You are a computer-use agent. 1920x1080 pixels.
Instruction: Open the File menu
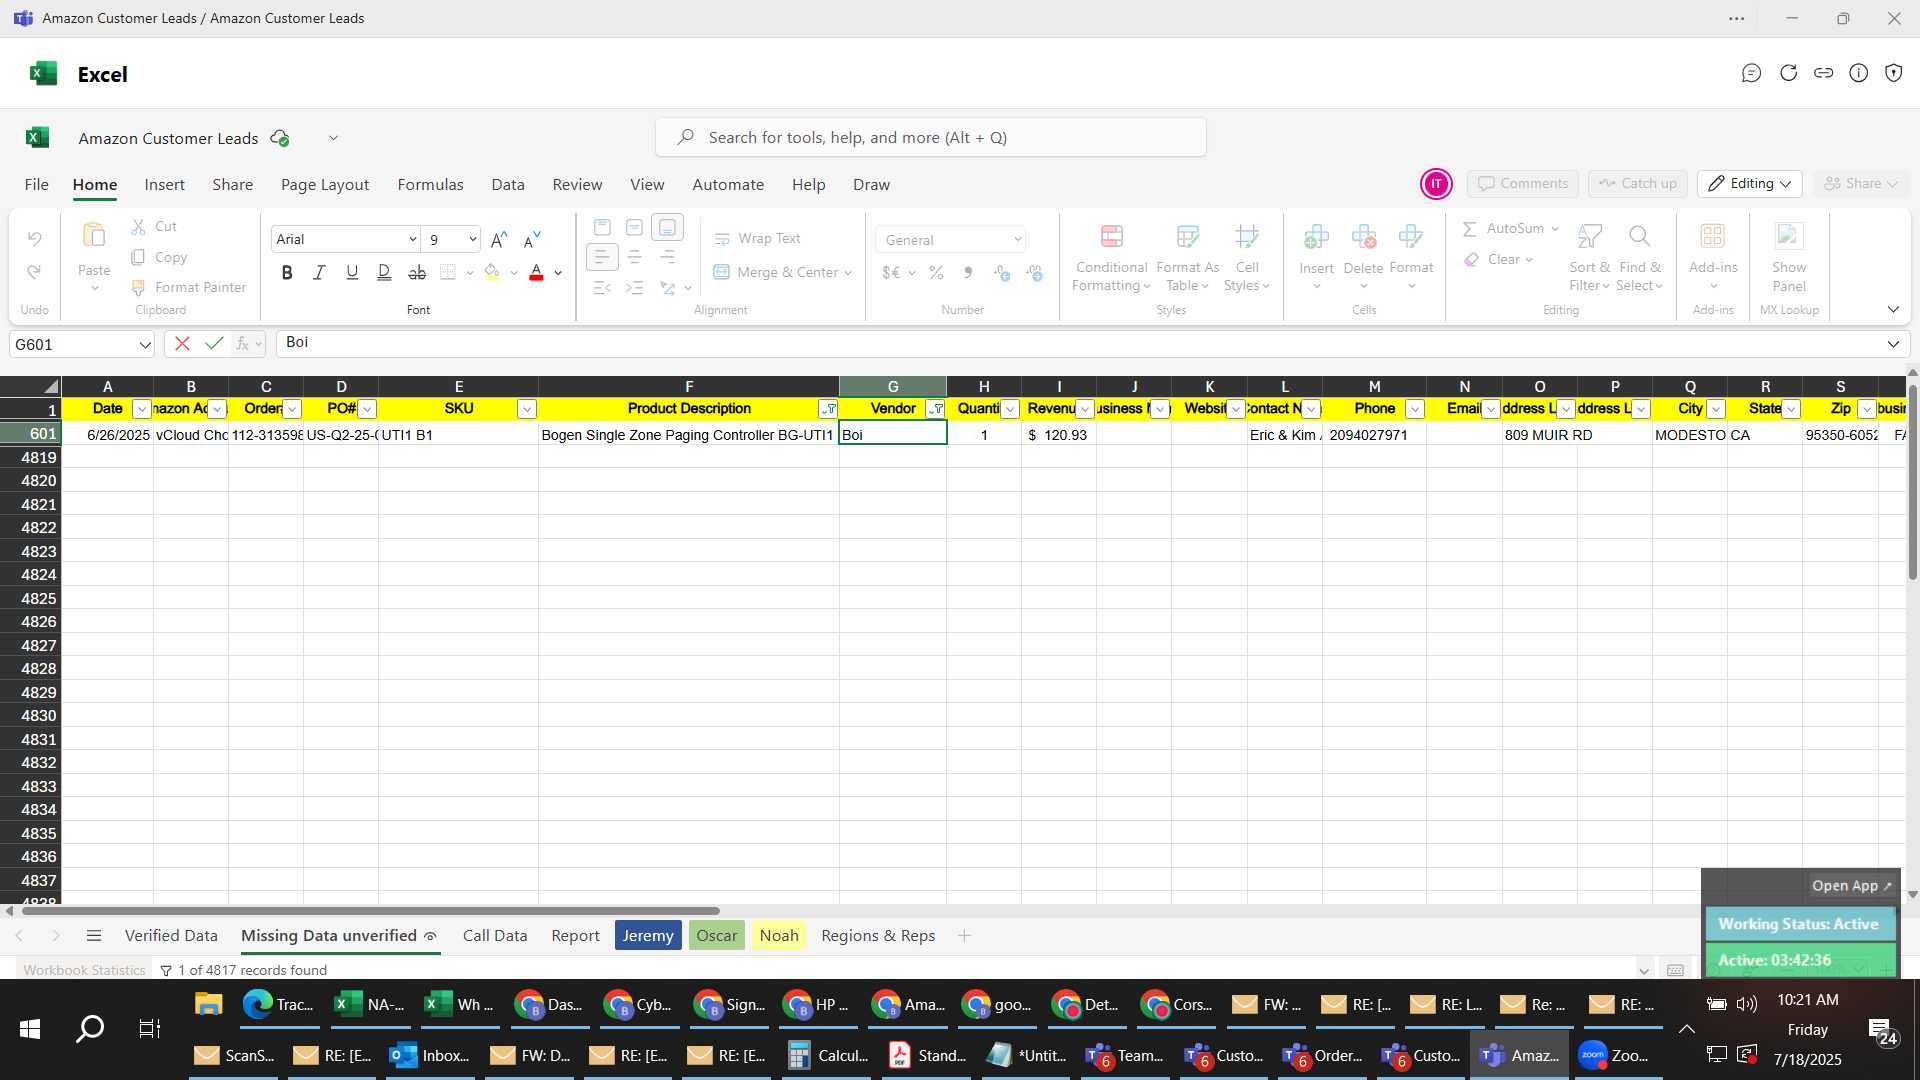coord(36,185)
